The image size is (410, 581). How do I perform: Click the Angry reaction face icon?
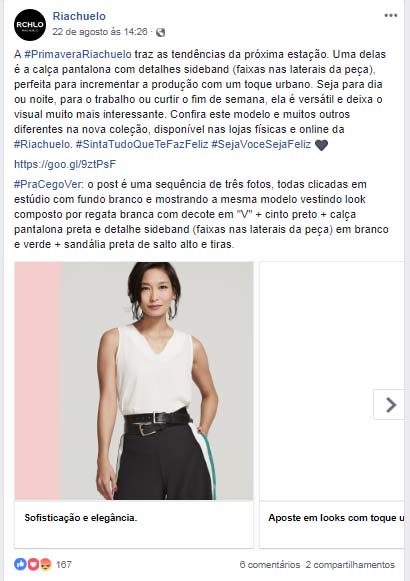46,564
